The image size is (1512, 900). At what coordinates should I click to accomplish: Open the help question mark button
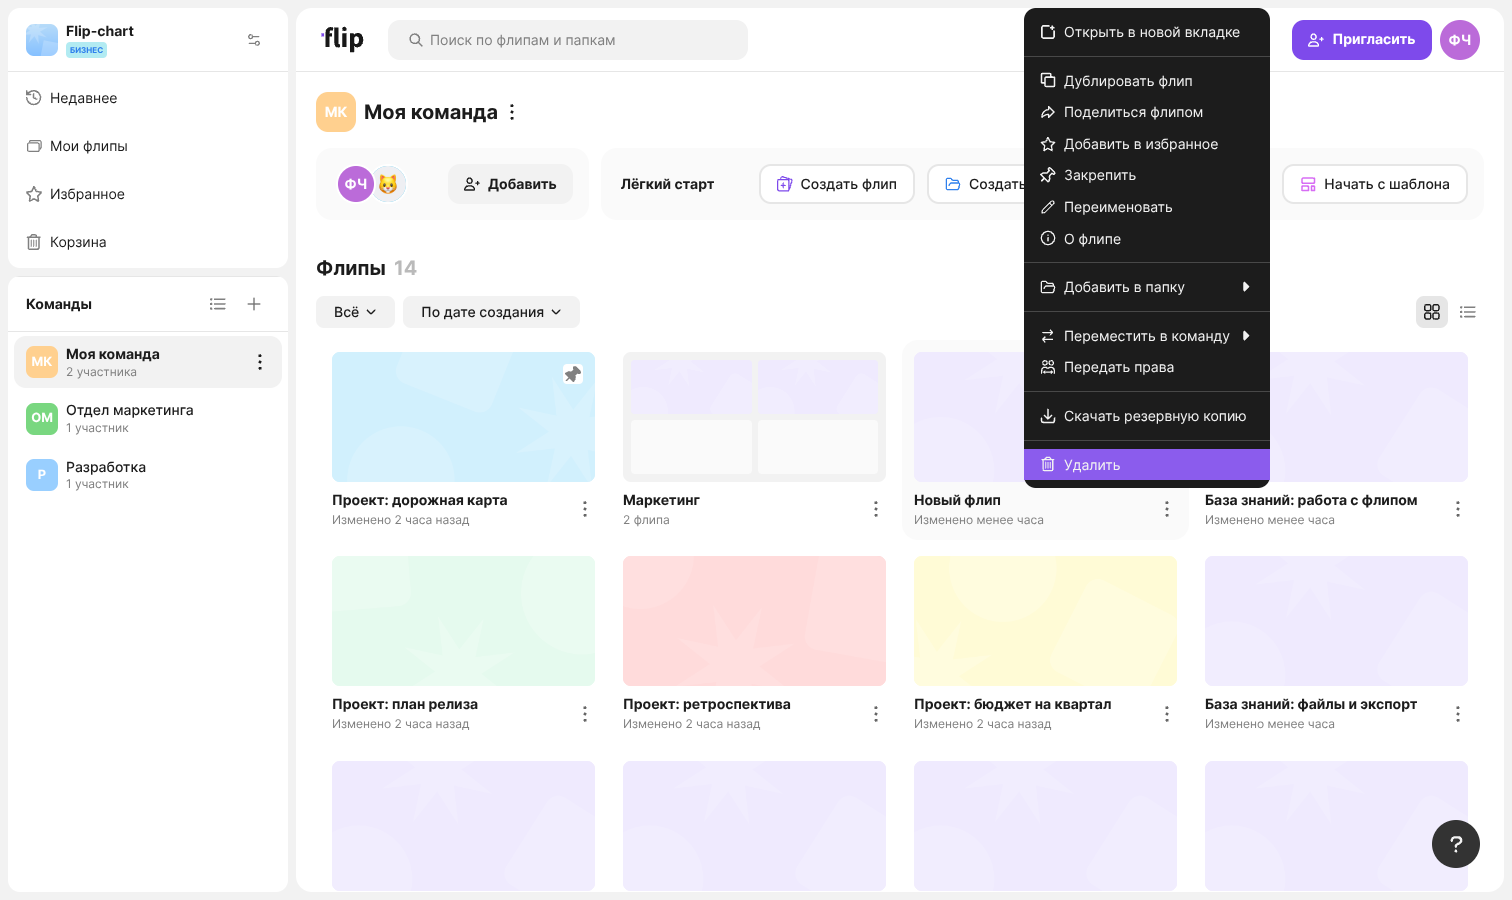pos(1456,844)
